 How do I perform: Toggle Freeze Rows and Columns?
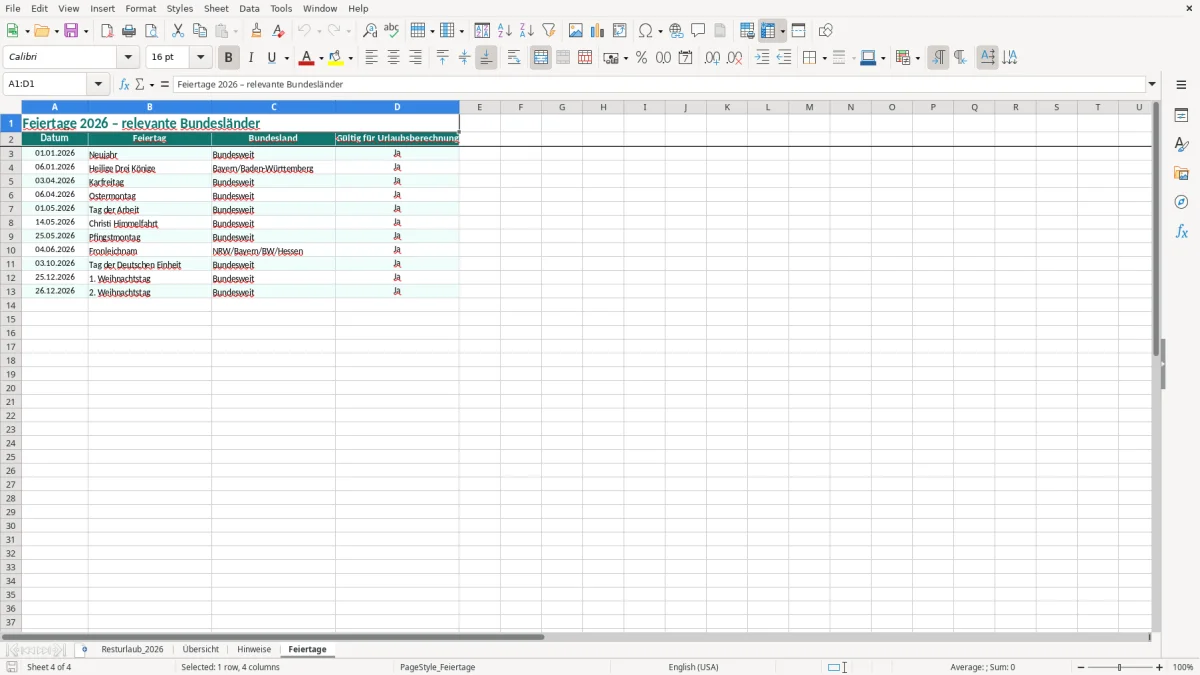(768, 31)
